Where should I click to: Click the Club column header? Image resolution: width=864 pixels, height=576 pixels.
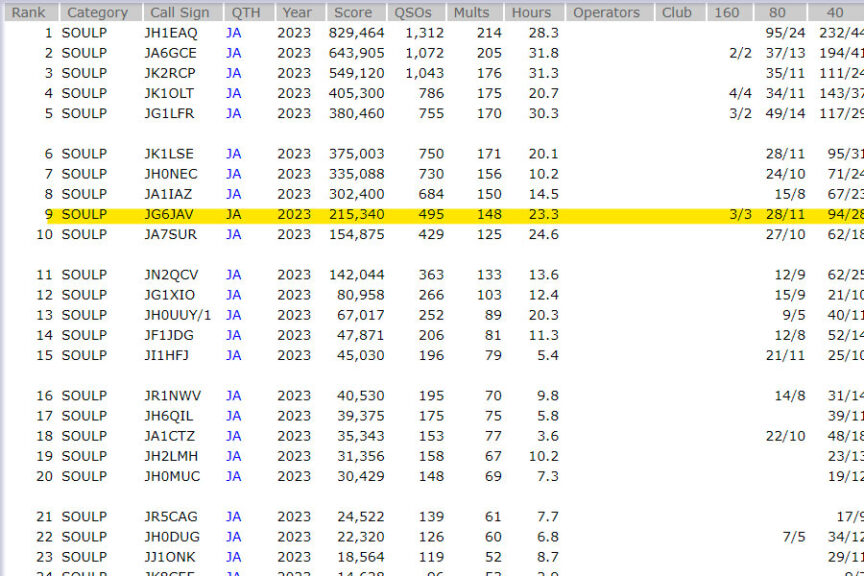click(x=676, y=13)
